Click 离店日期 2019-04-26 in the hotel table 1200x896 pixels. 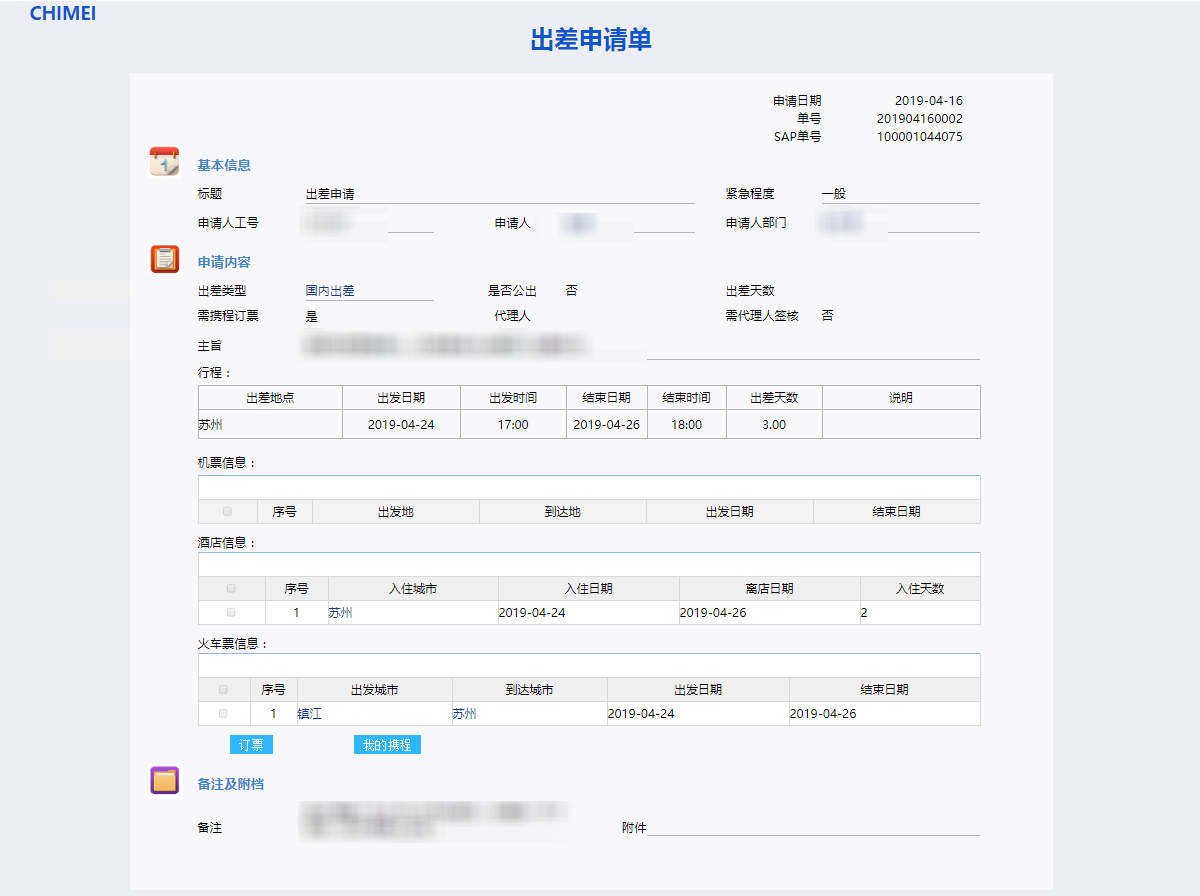point(770,612)
